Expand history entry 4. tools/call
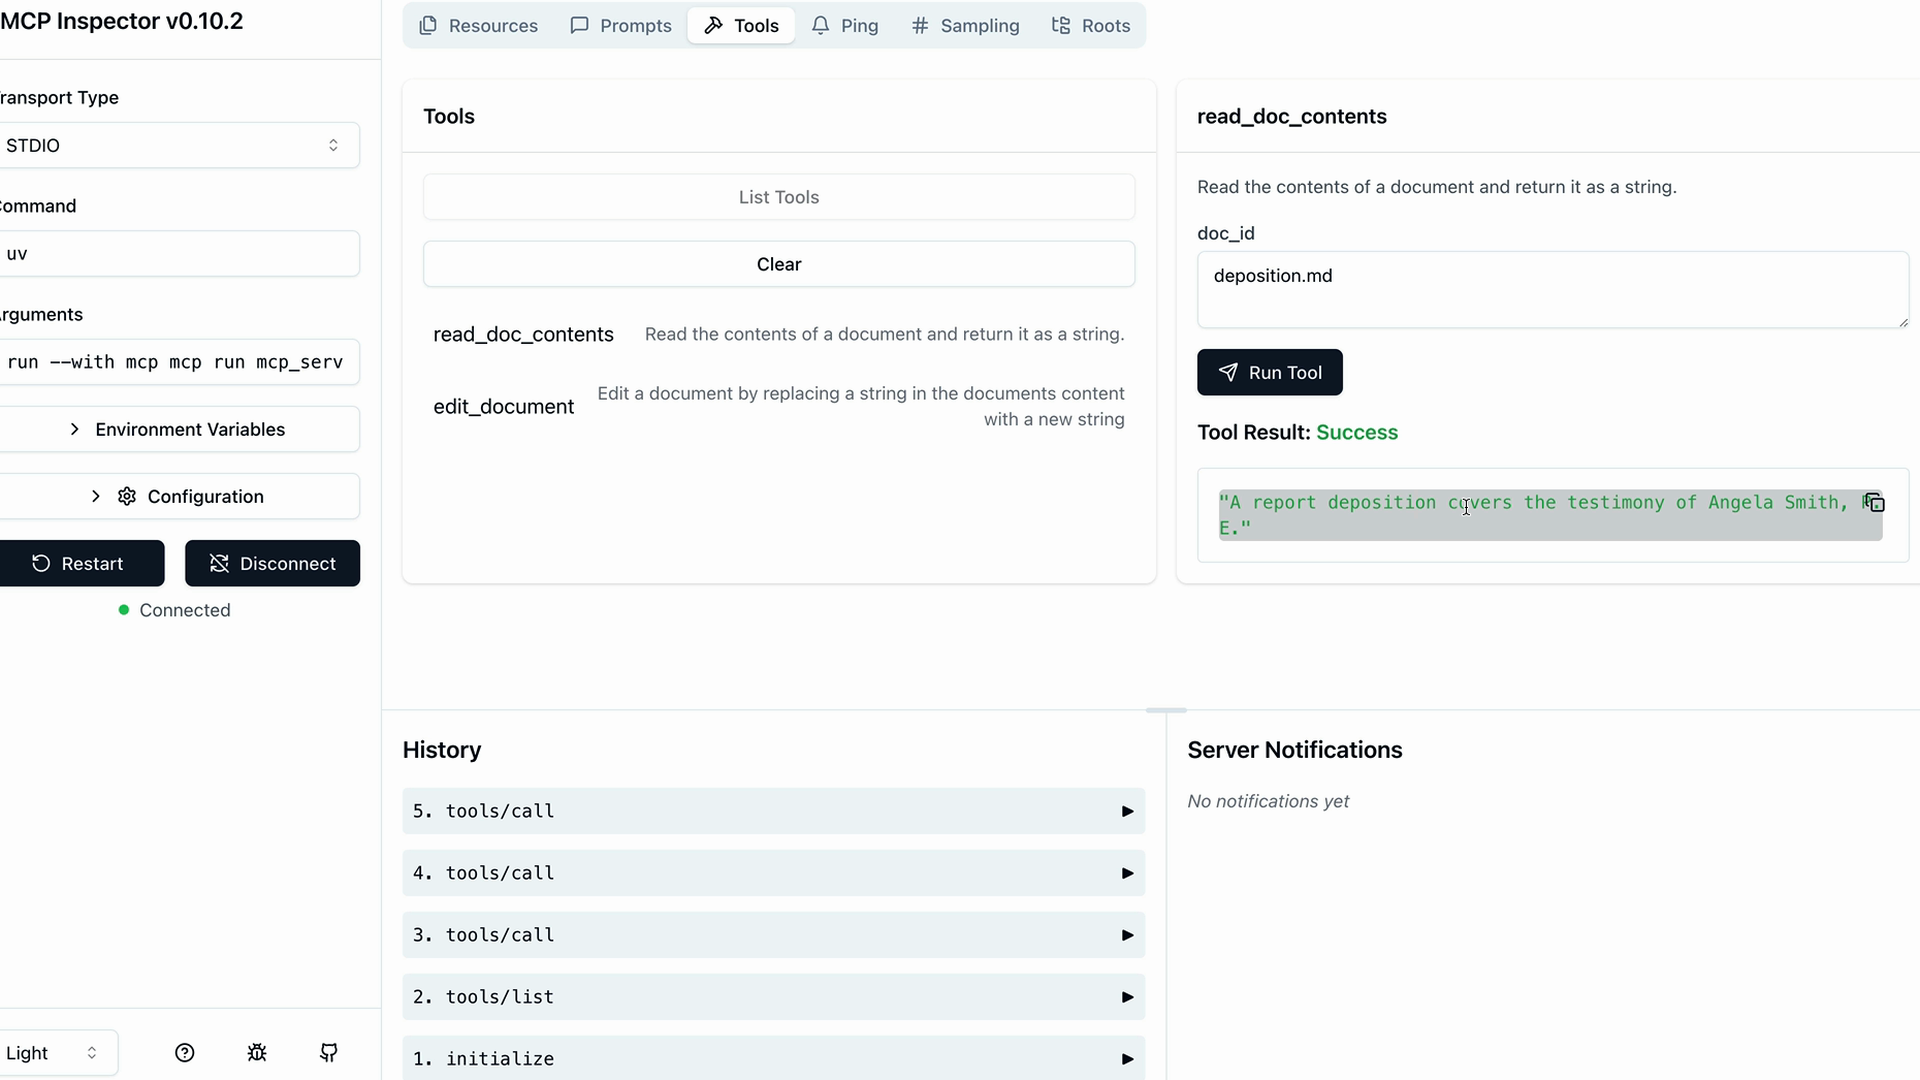The height and width of the screenshot is (1080, 1920). [x=774, y=873]
